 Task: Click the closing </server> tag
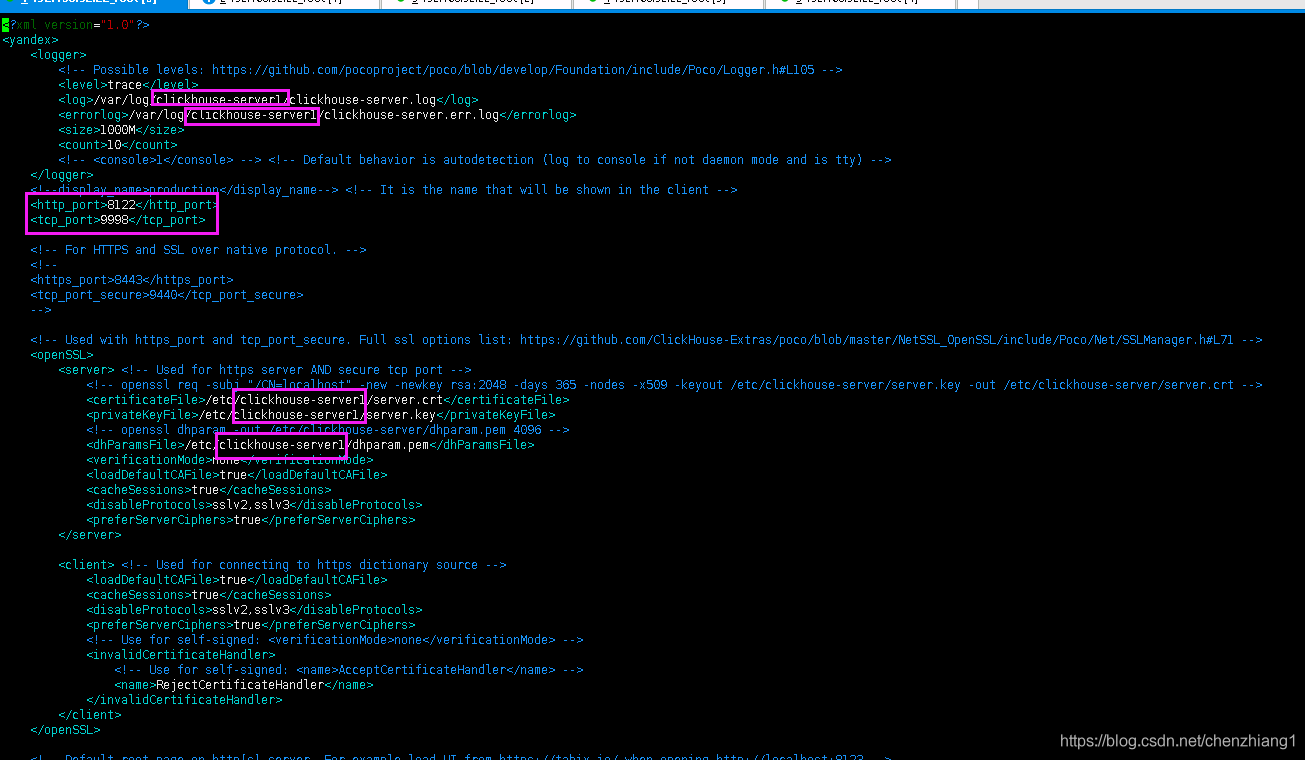click(x=89, y=535)
